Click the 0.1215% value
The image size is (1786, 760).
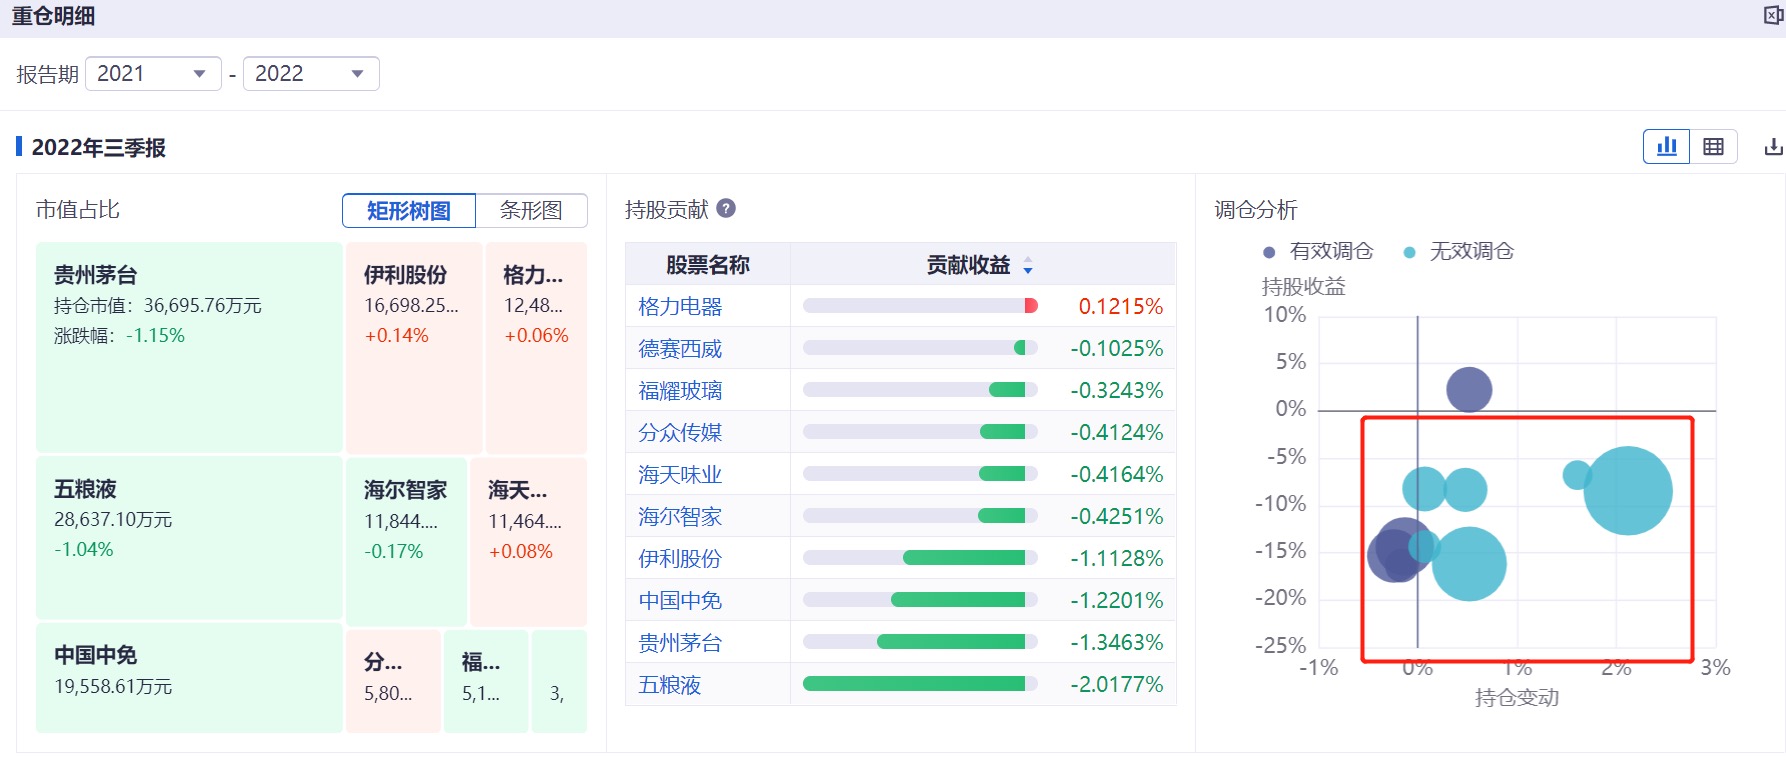[x=1121, y=307]
